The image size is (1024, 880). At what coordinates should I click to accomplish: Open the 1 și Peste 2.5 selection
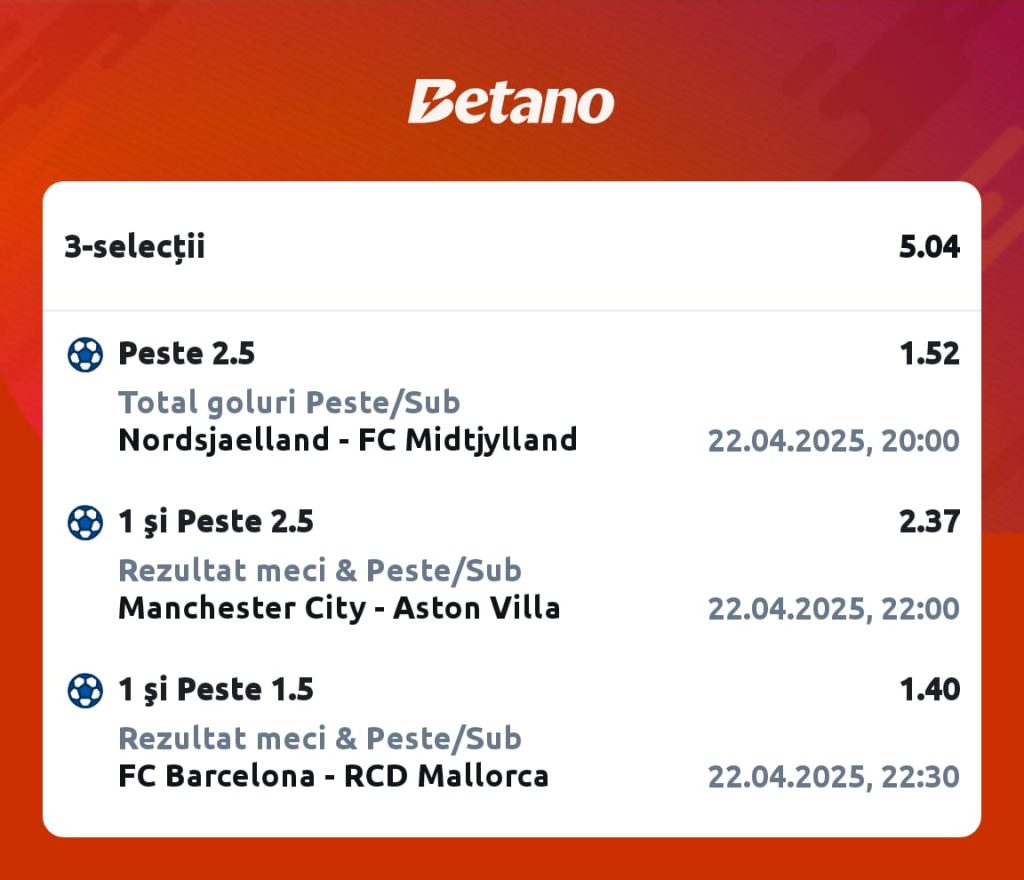click(x=216, y=522)
